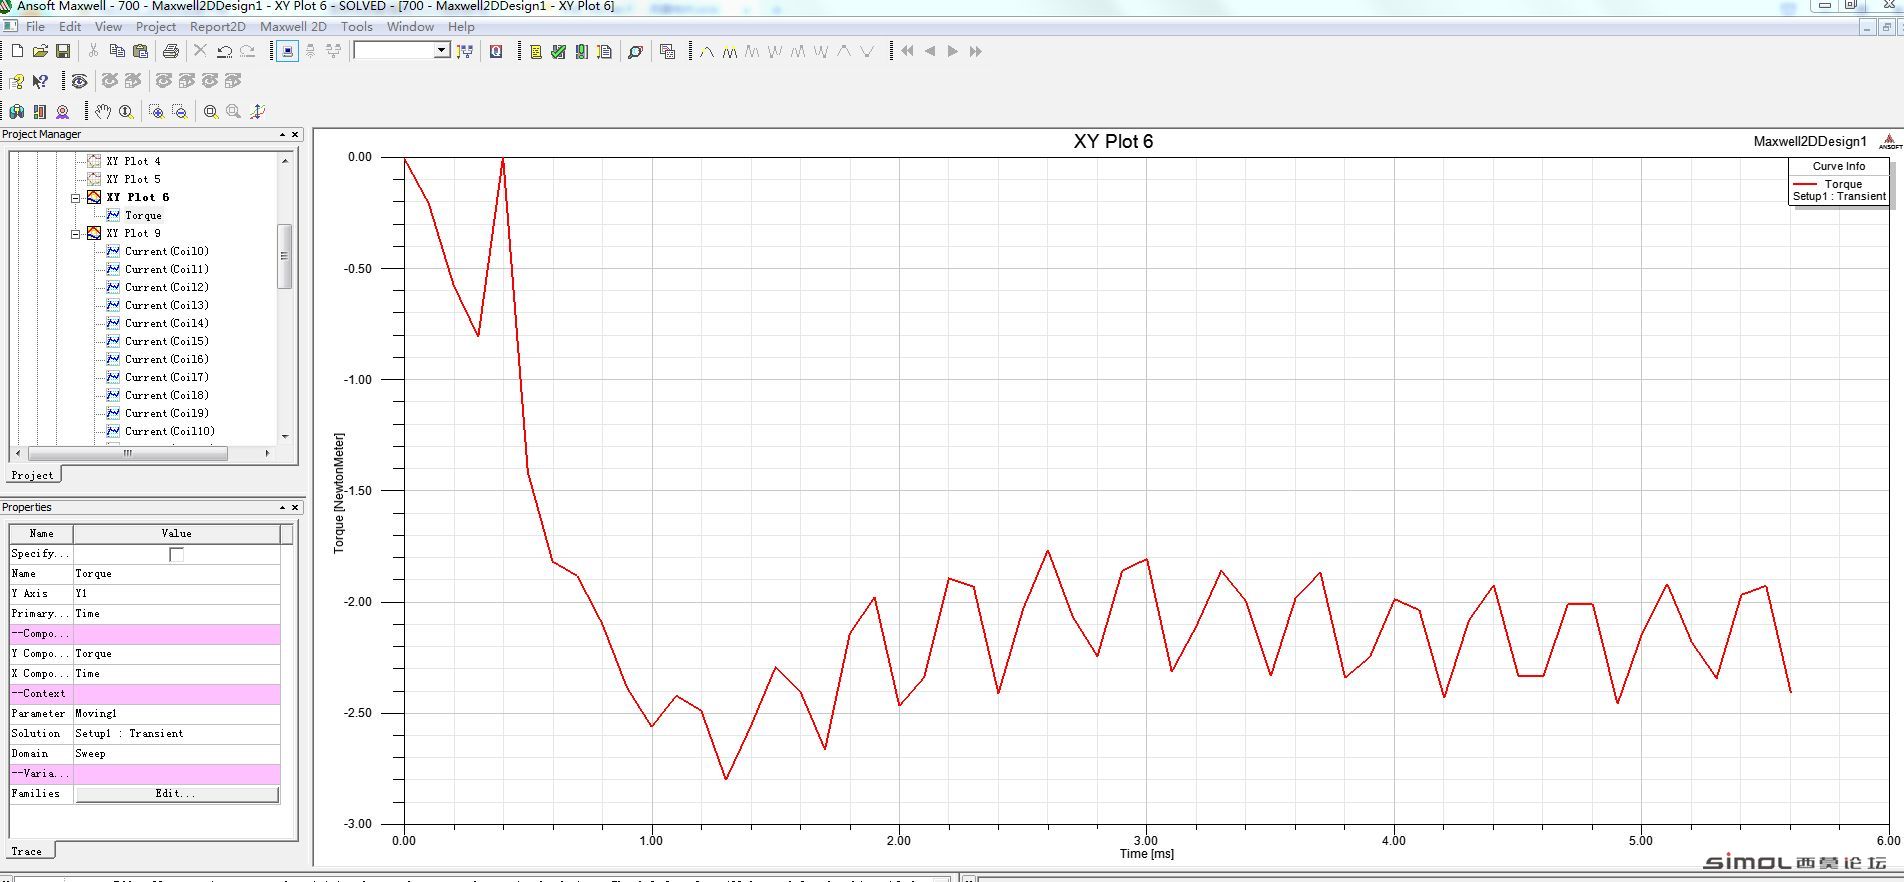Click the Fit All zoom icon
1904x882 pixels.
coord(211,111)
